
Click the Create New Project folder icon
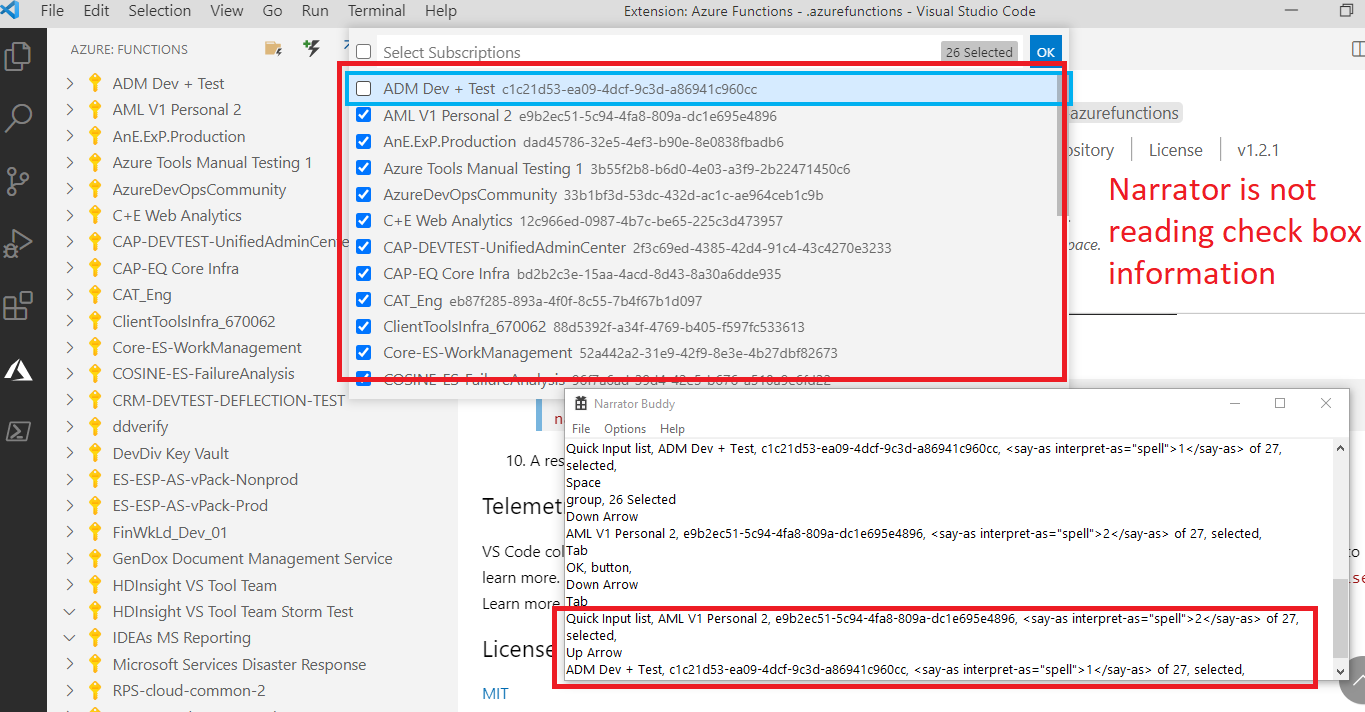(272, 48)
